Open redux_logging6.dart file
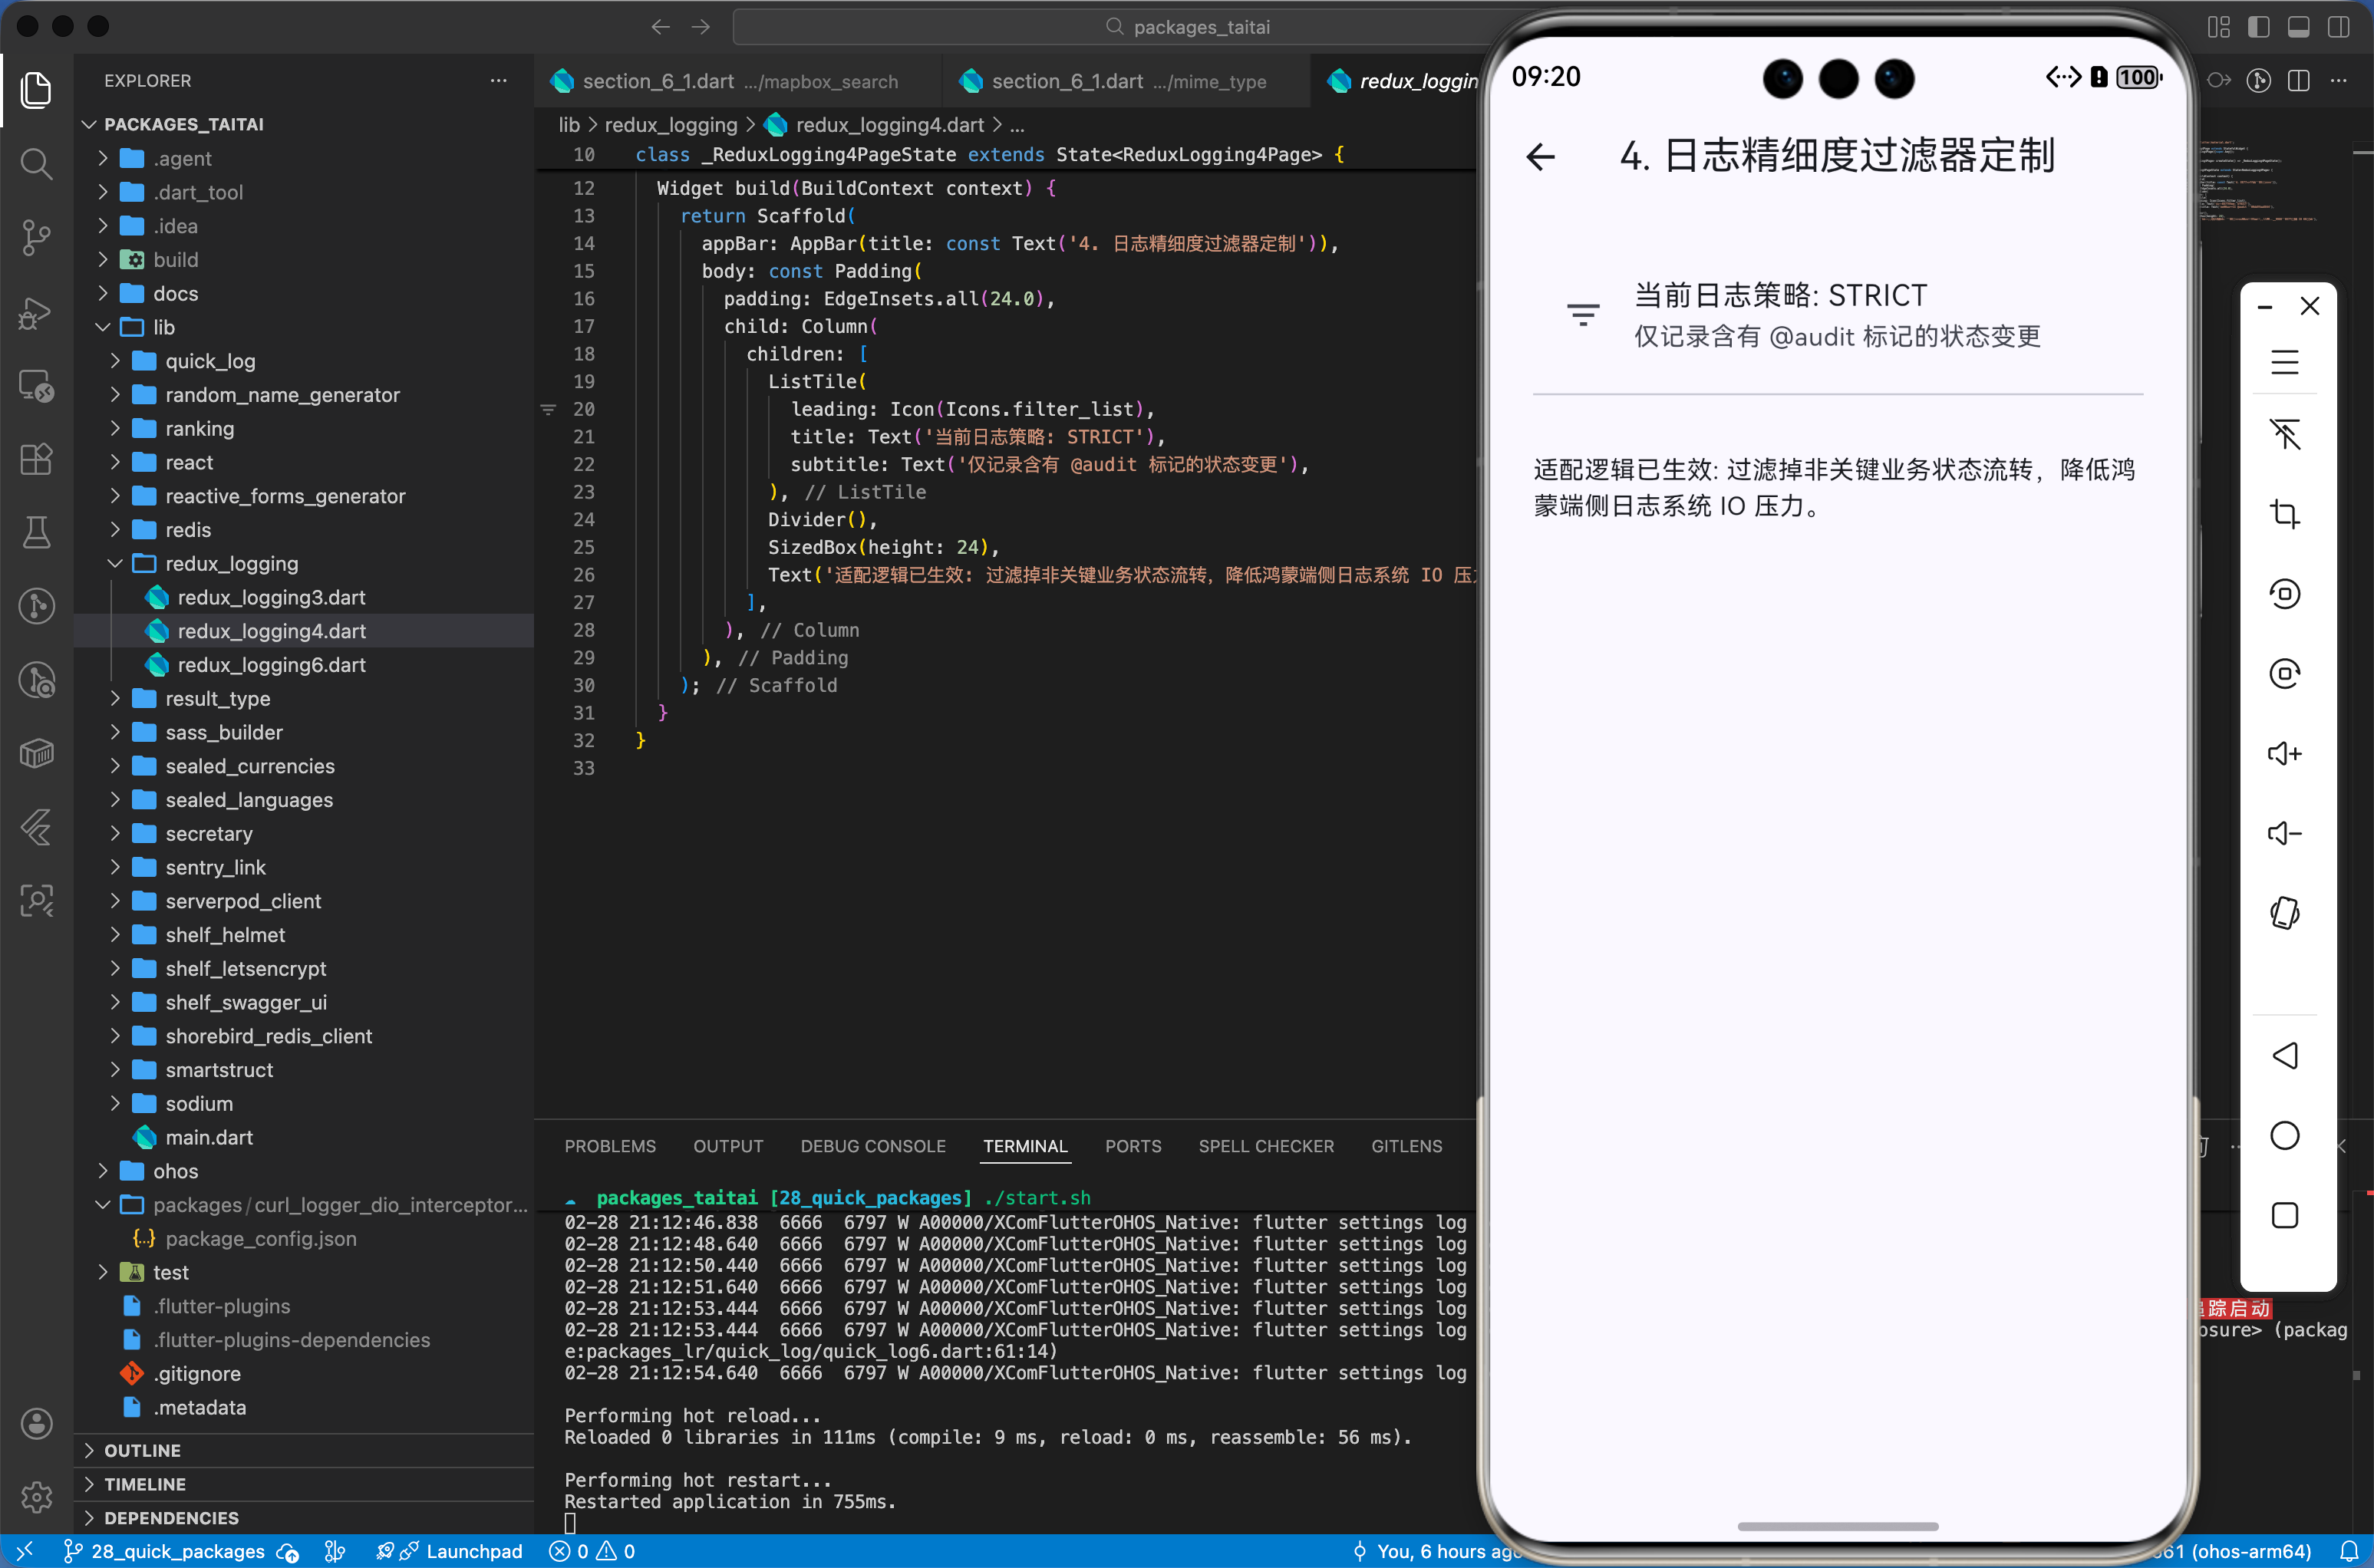Image resolution: width=2374 pixels, height=1568 pixels. [271, 665]
